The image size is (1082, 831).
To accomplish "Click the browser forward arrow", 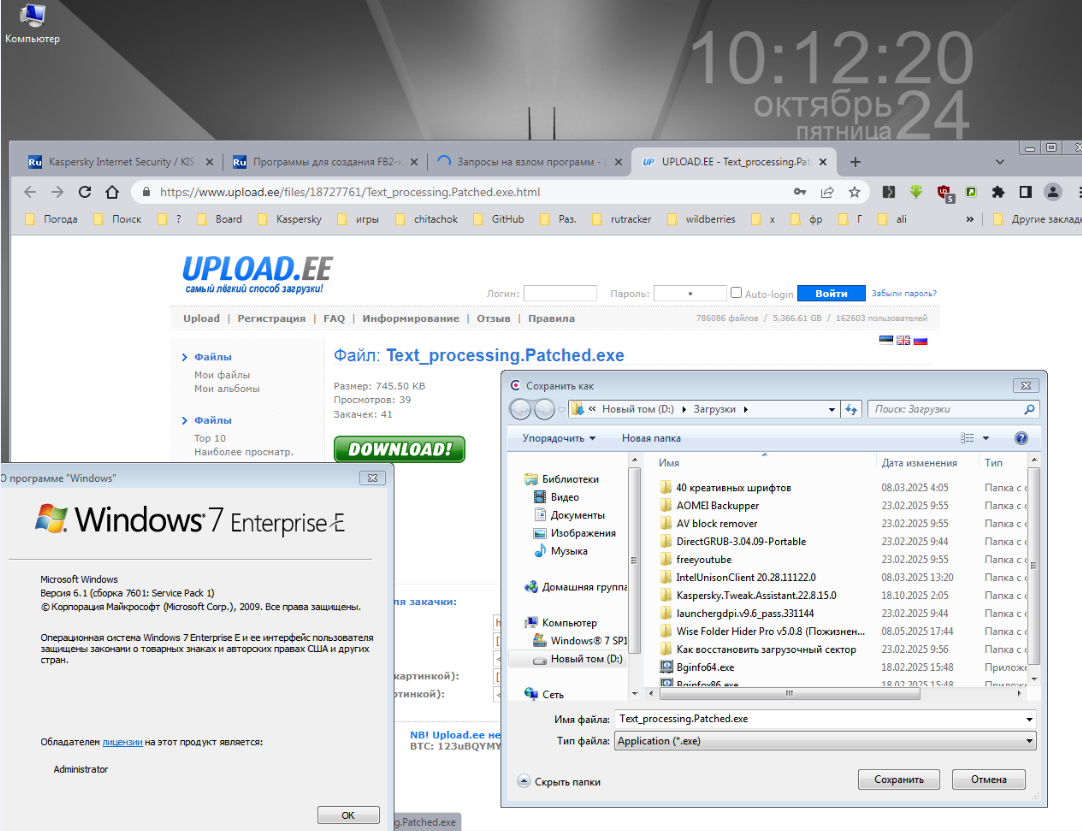I will coord(57,192).
